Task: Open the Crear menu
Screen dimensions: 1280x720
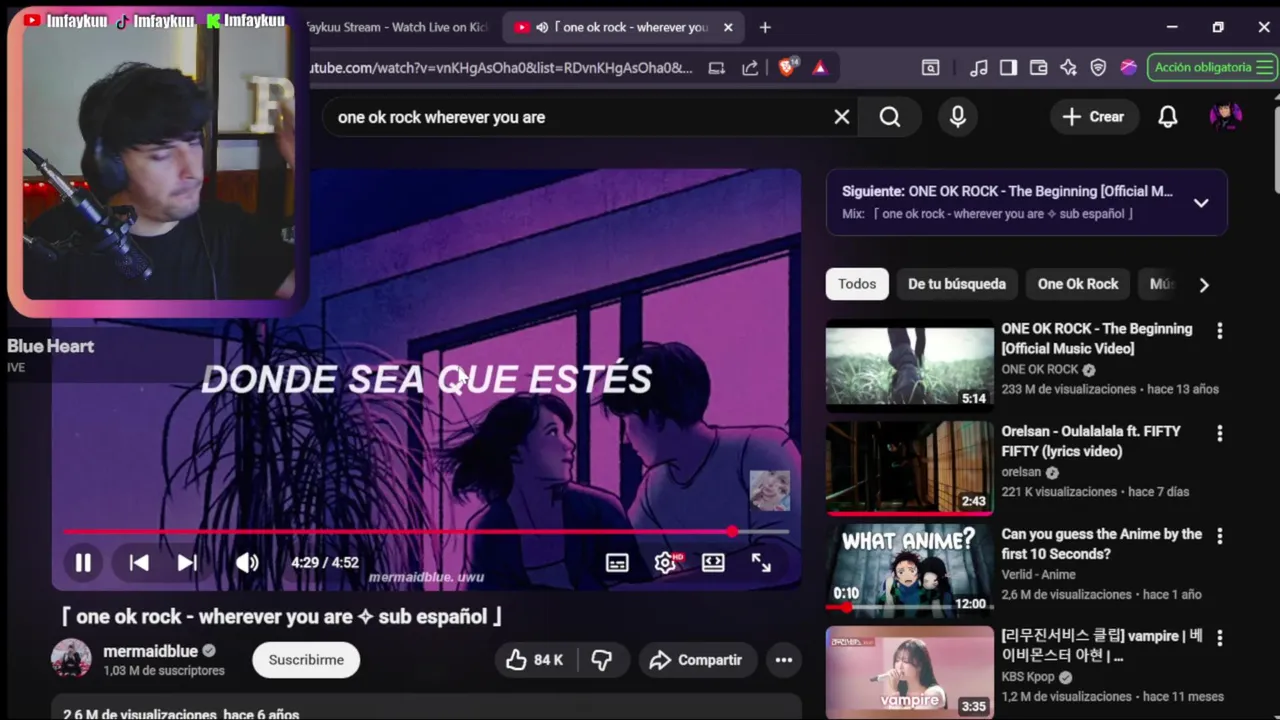Action: 1094,117
